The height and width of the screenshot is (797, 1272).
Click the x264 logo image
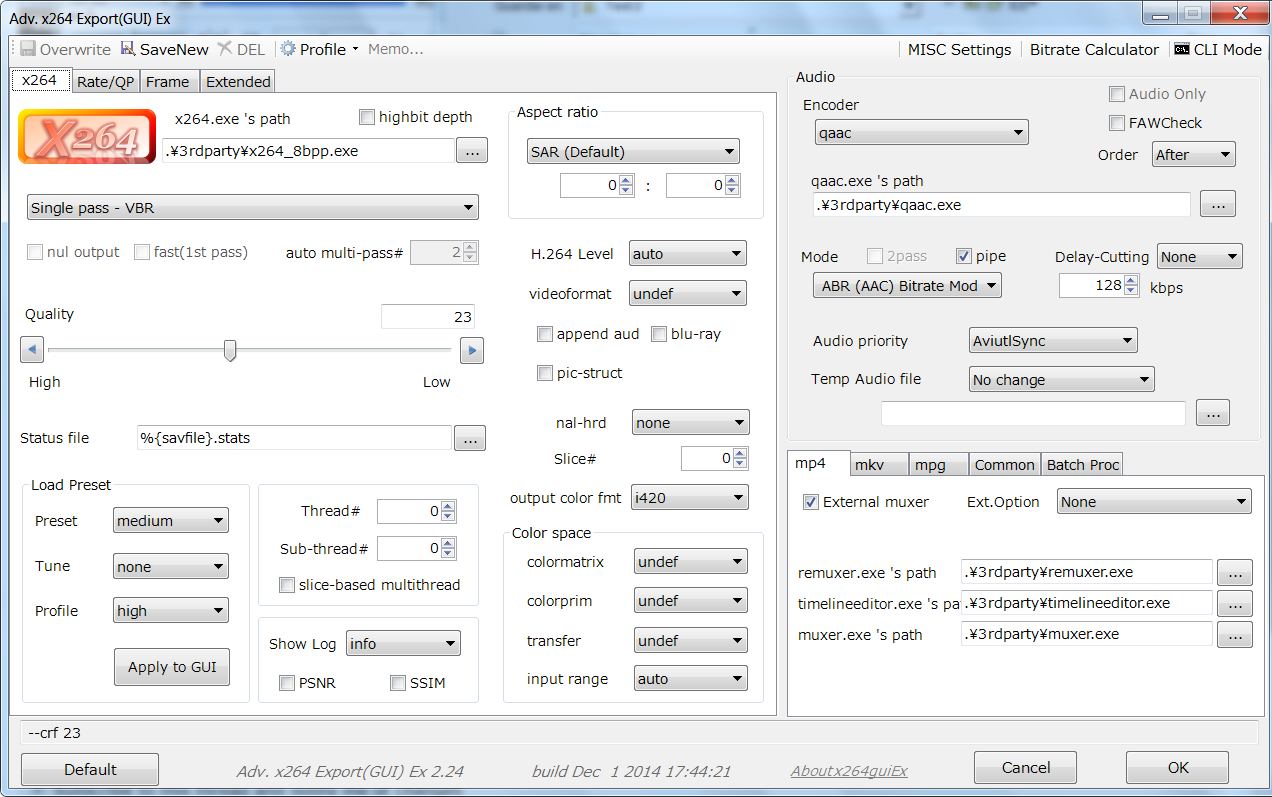click(87, 137)
